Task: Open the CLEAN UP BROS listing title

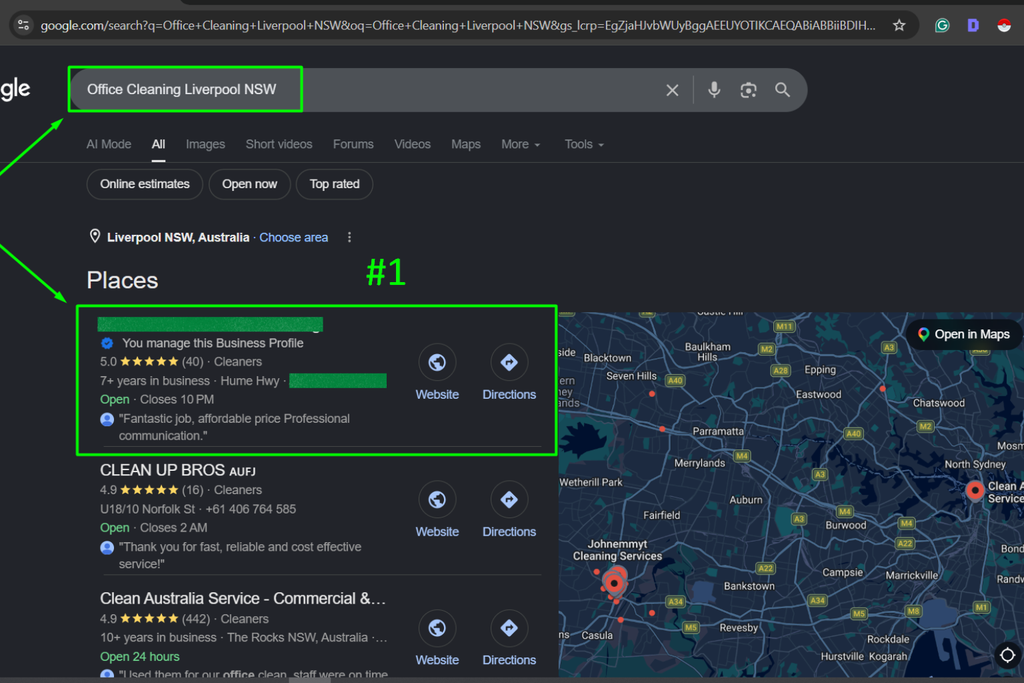Action: (x=178, y=470)
